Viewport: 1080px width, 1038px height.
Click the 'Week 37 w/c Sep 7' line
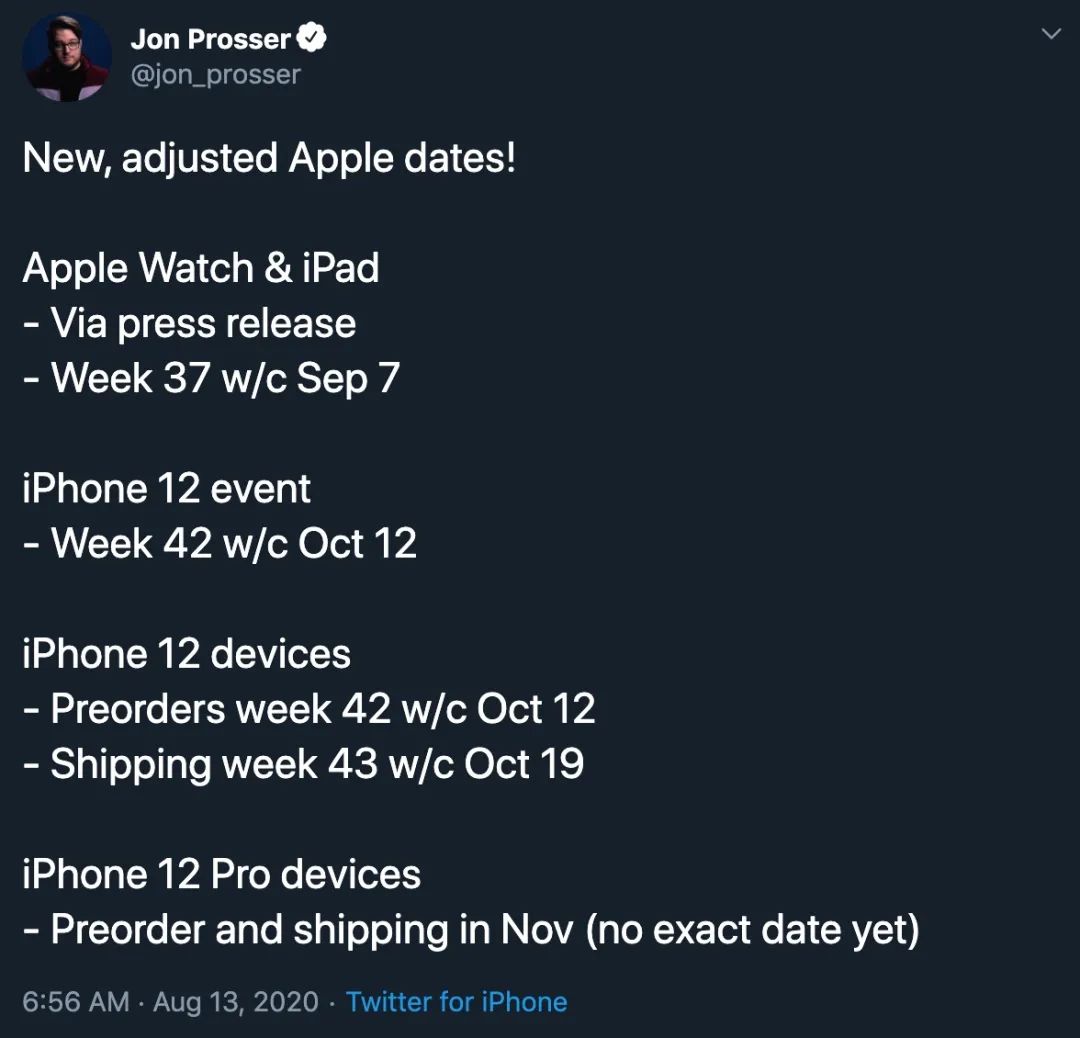(x=211, y=378)
